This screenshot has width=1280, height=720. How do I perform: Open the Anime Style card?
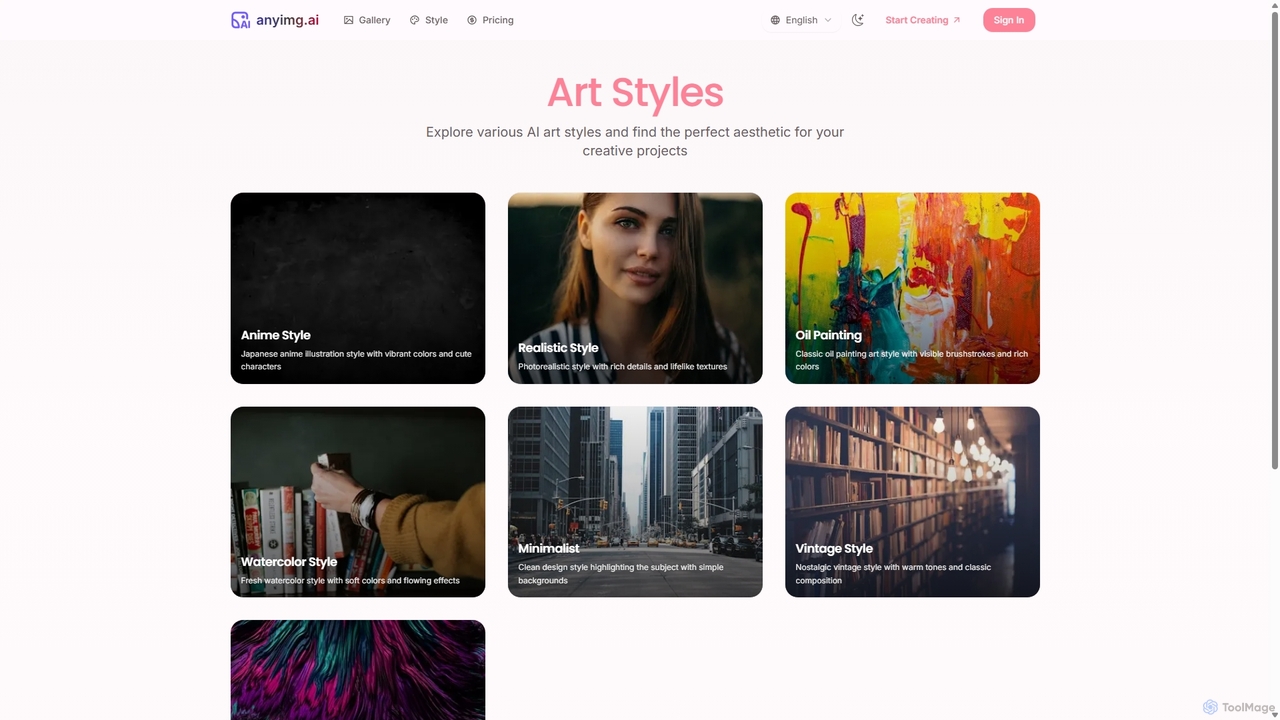pyautogui.click(x=358, y=288)
